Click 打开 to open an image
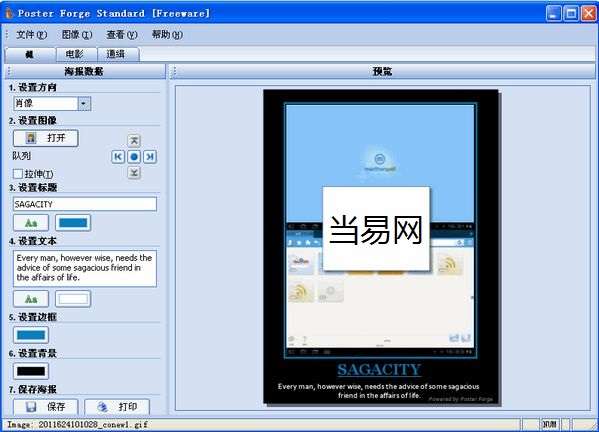Screen dimensions: 599x432 click(46, 138)
